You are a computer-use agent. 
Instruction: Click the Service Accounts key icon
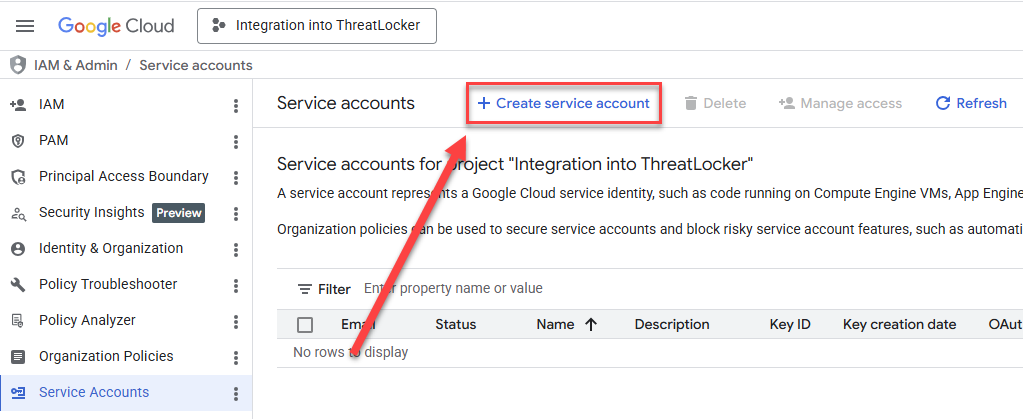point(18,393)
